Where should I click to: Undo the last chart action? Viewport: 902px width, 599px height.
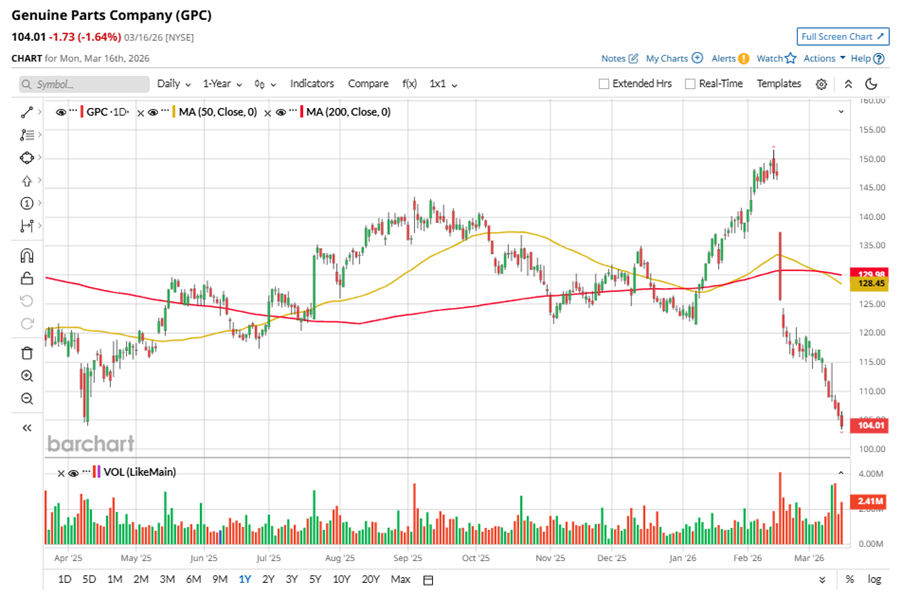point(26,301)
